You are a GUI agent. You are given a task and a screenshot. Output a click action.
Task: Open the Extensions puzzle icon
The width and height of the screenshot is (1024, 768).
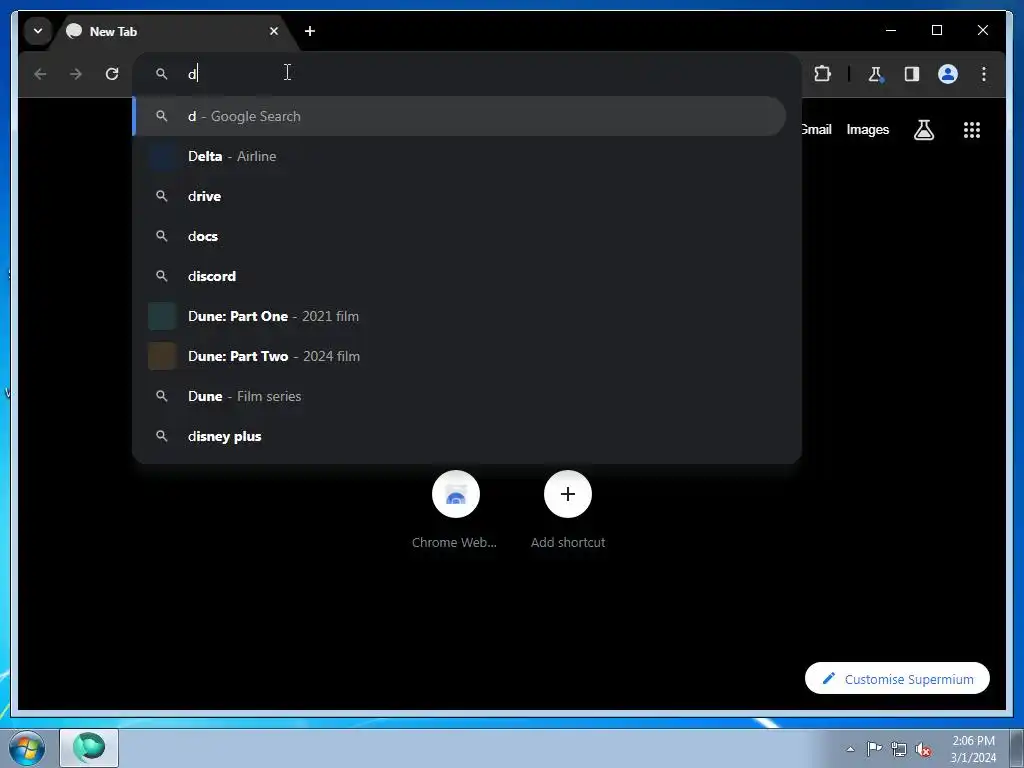tap(822, 74)
